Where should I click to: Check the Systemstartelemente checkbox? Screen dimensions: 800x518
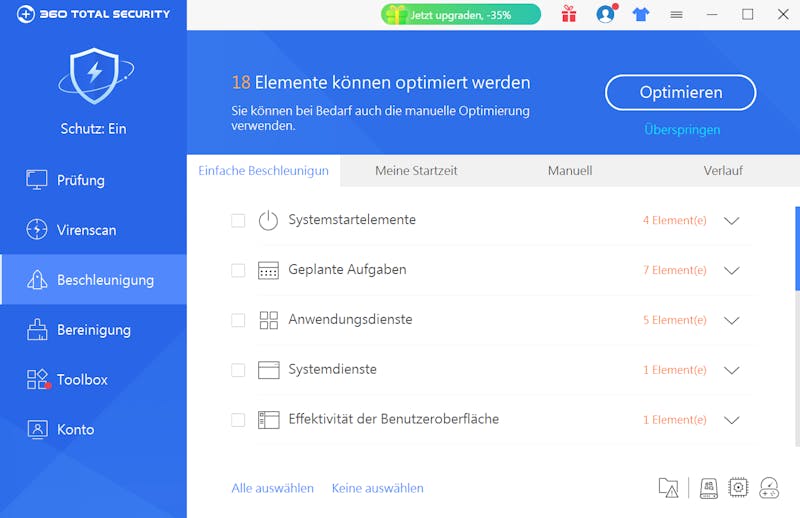click(x=238, y=220)
